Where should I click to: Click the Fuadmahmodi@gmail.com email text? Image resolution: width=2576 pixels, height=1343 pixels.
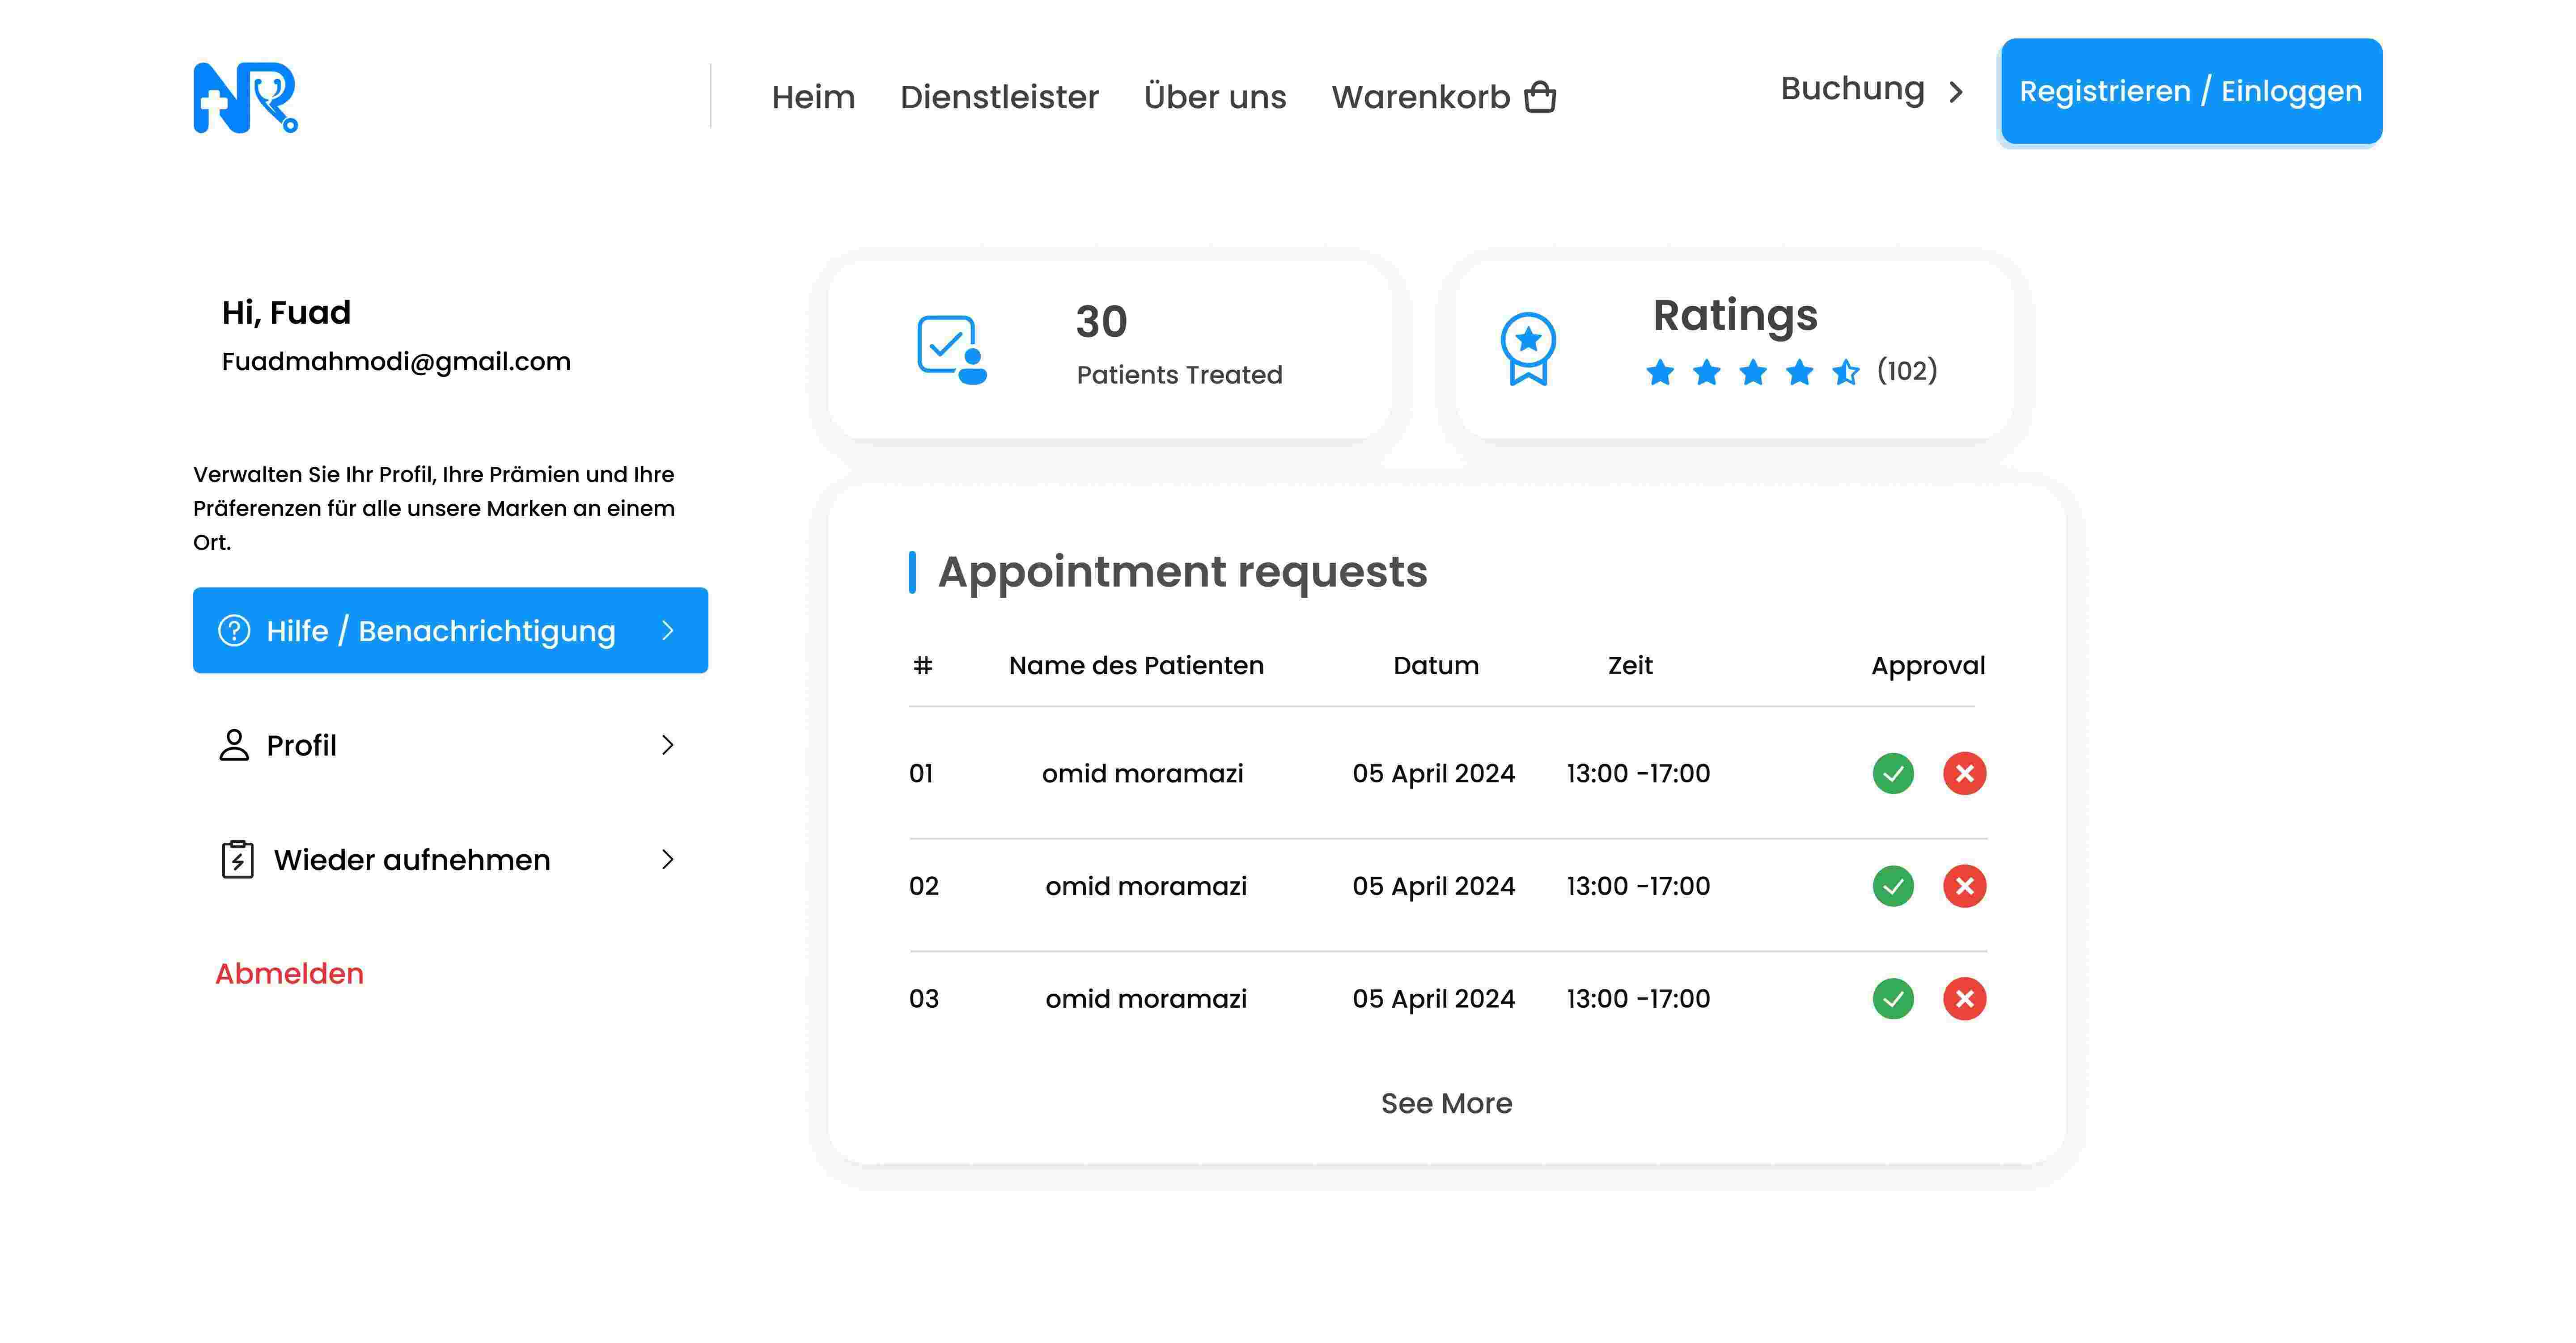point(396,362)
